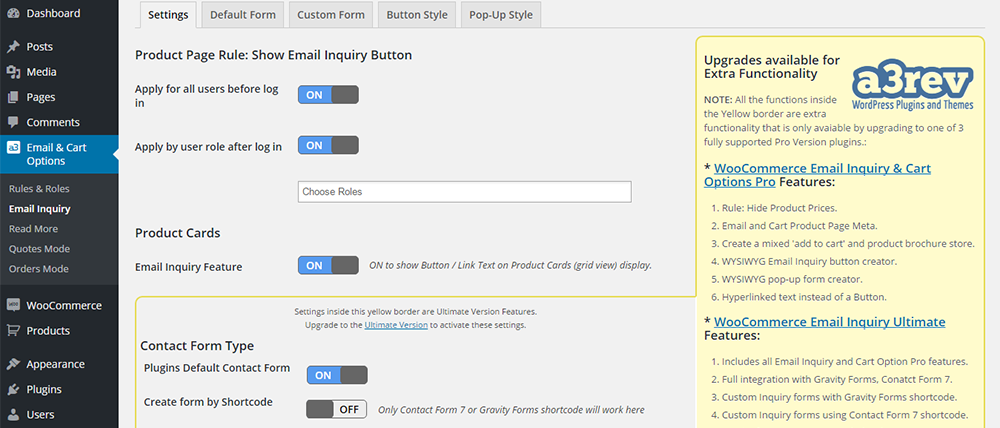Click the Posts pushpin icon

tap(13, 47)
